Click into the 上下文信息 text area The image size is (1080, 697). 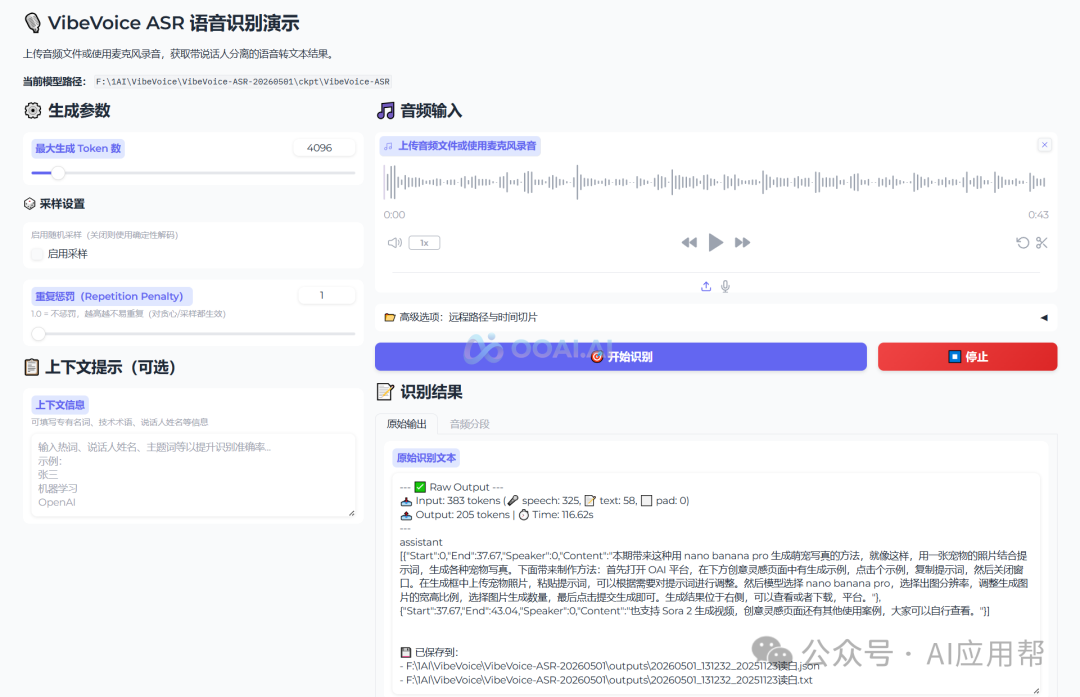[193, 475]
